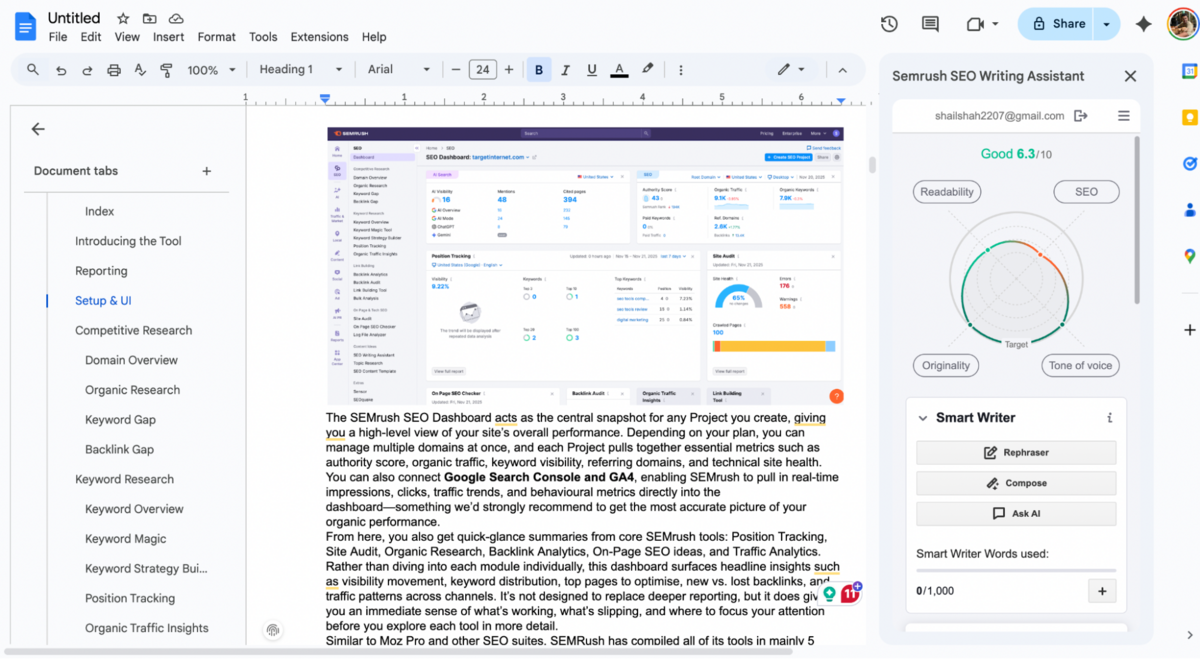Click the toolbar search magnifier icon
1200x659 pixels.
[33, 70]
